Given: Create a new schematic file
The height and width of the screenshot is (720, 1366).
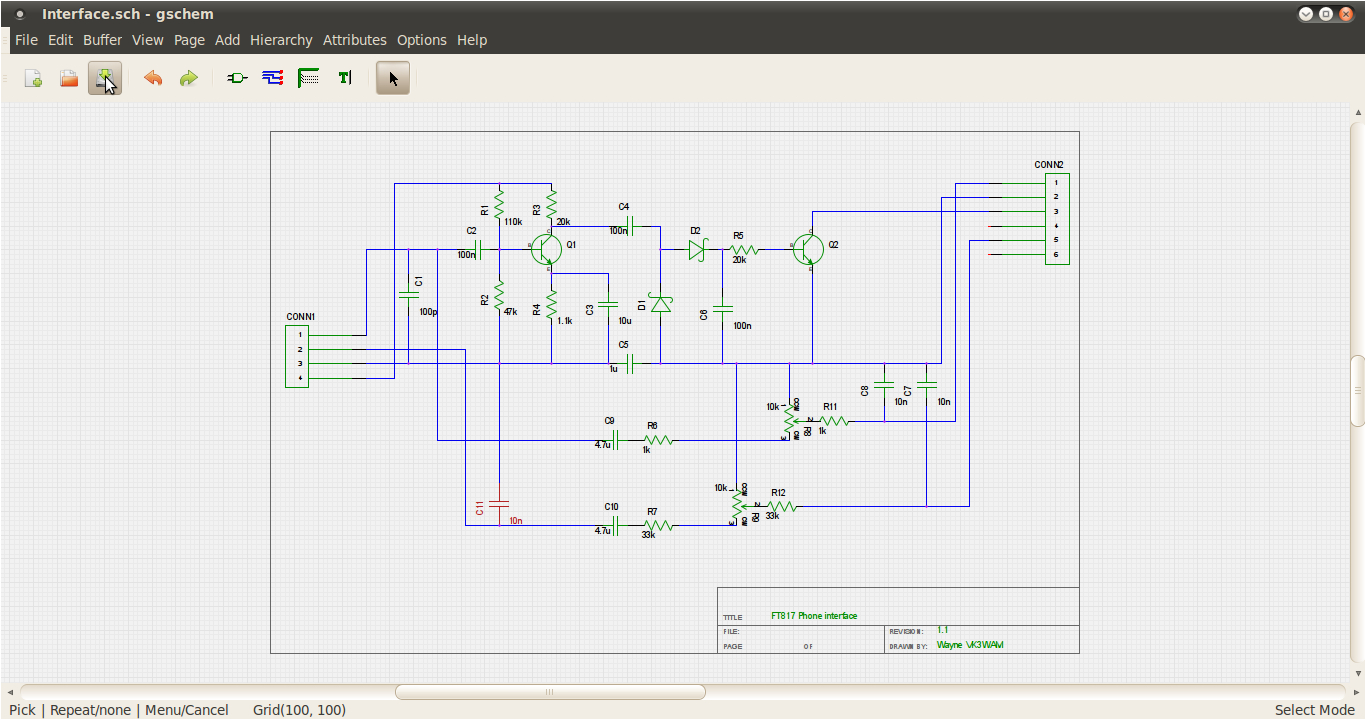Looking at the screenshot, I should click(x=32, y=77).
